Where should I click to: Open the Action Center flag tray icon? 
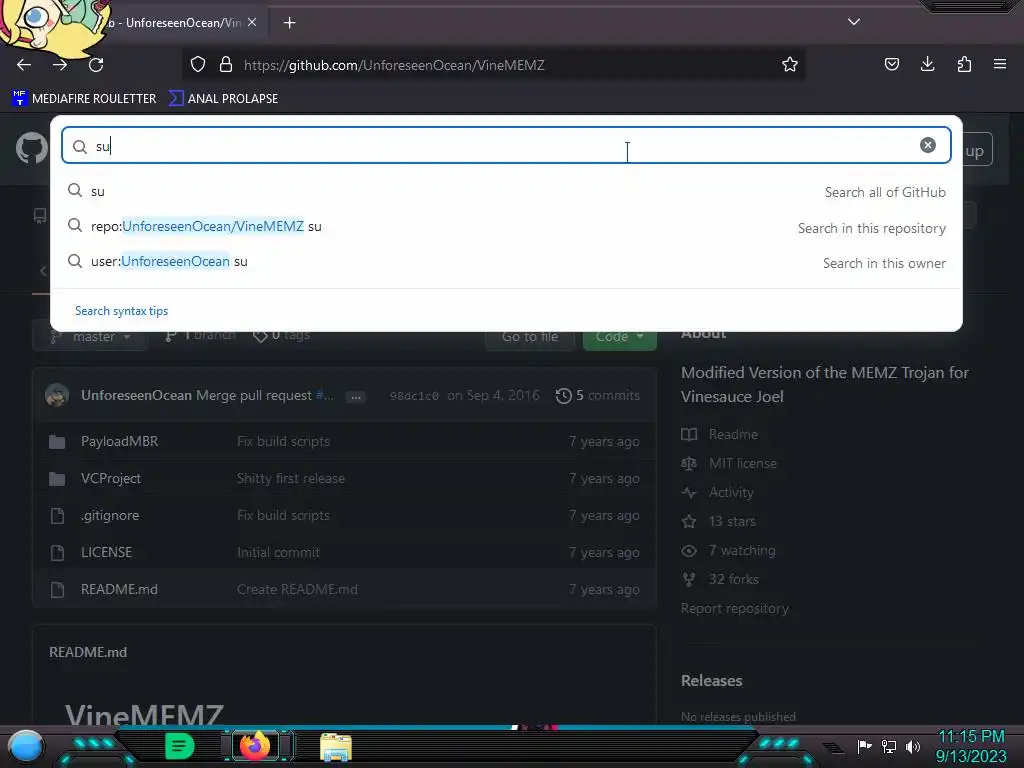coord(865,746)
